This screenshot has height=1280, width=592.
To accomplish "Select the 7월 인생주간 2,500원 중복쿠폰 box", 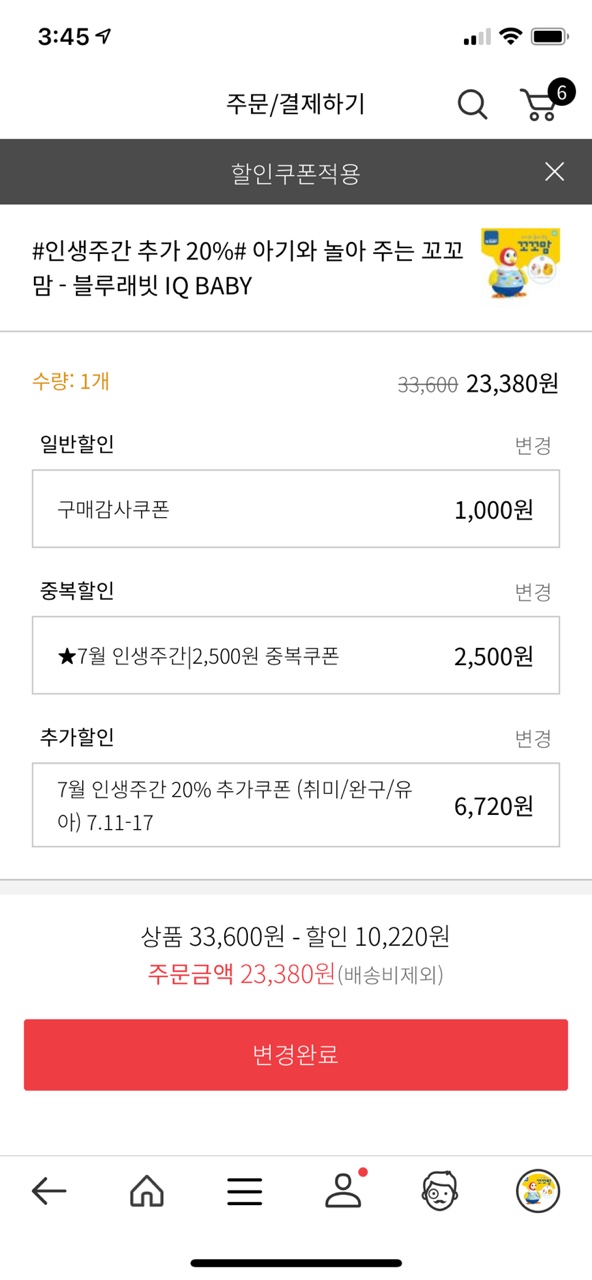I will tap(296, 656).
